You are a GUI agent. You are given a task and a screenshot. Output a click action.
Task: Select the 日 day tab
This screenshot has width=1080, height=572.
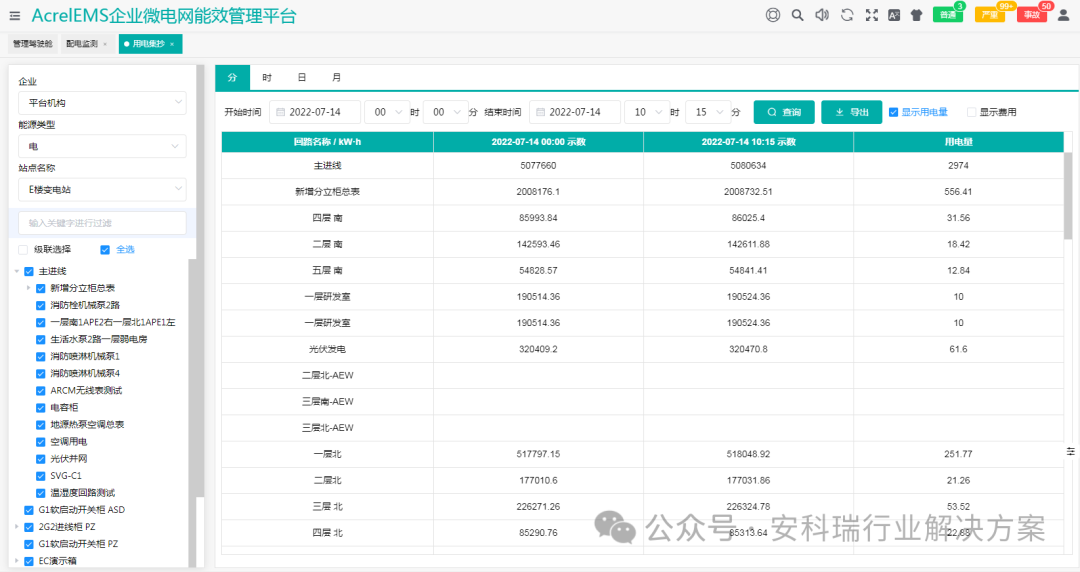(x=301, y=78)
